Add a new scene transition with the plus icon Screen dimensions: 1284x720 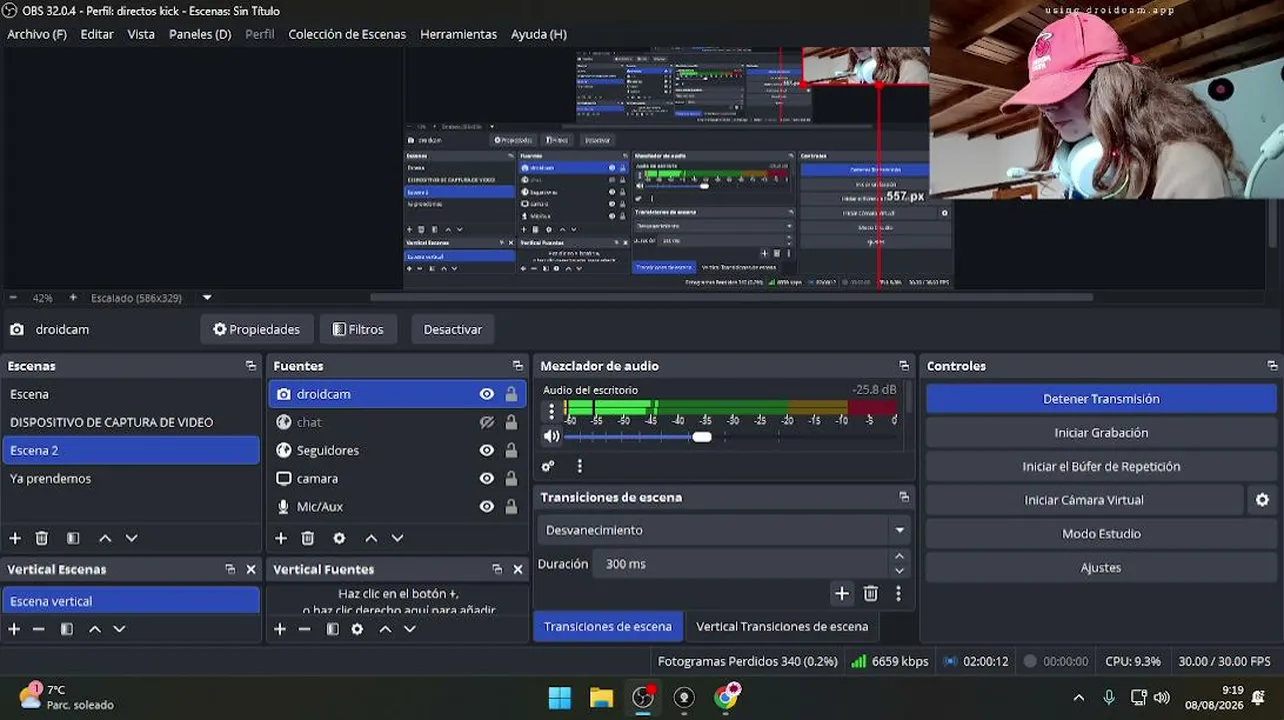842,593
